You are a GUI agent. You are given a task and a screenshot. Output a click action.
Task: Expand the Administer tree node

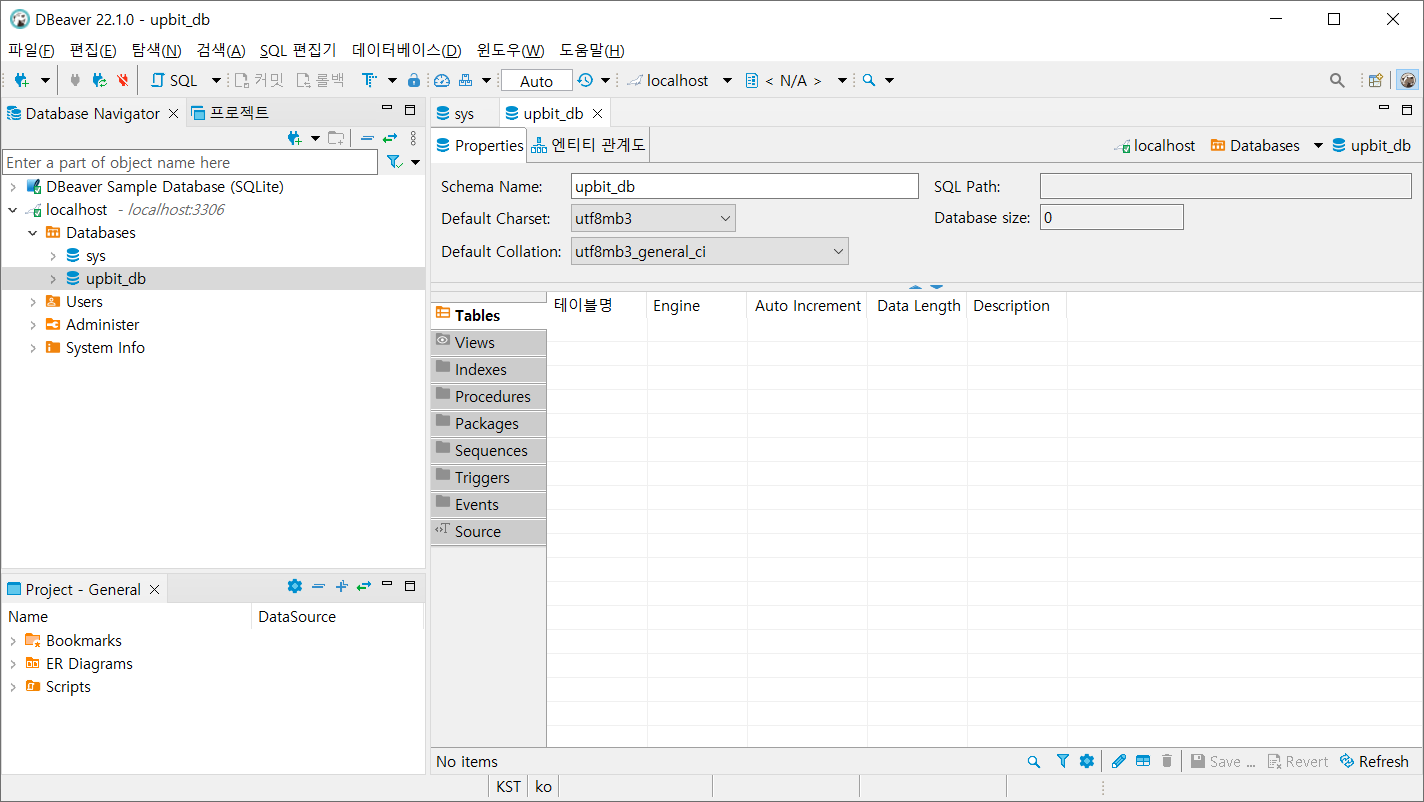(x=33, y=325)
